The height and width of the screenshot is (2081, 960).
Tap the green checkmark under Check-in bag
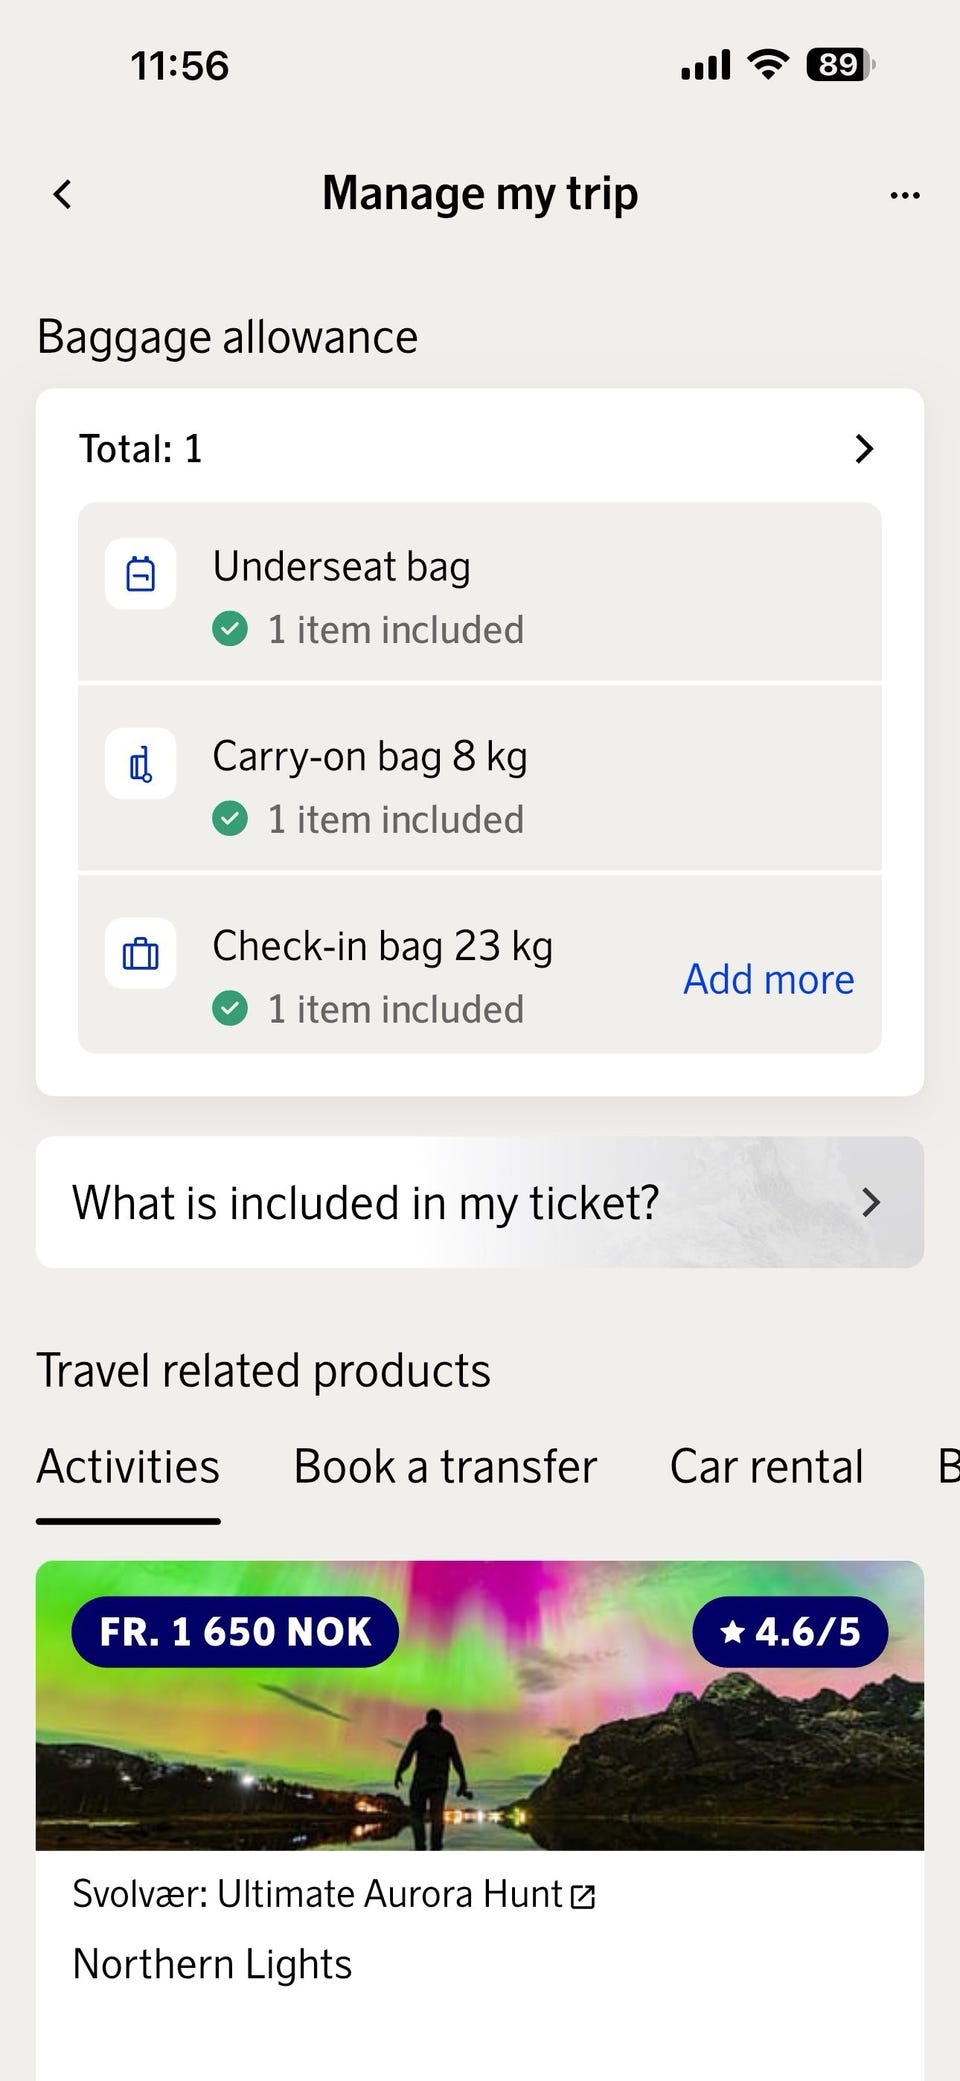[x=230, y=1009]
